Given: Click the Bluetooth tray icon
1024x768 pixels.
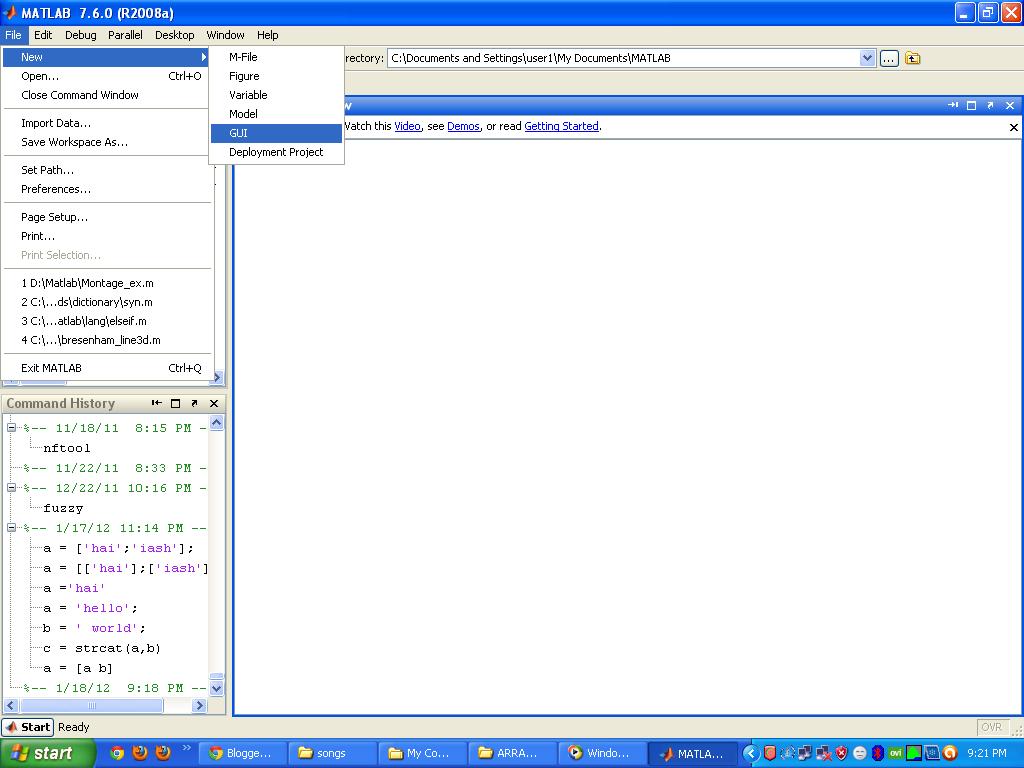Looking at the screenshot, I should click(x=878, y=754).
